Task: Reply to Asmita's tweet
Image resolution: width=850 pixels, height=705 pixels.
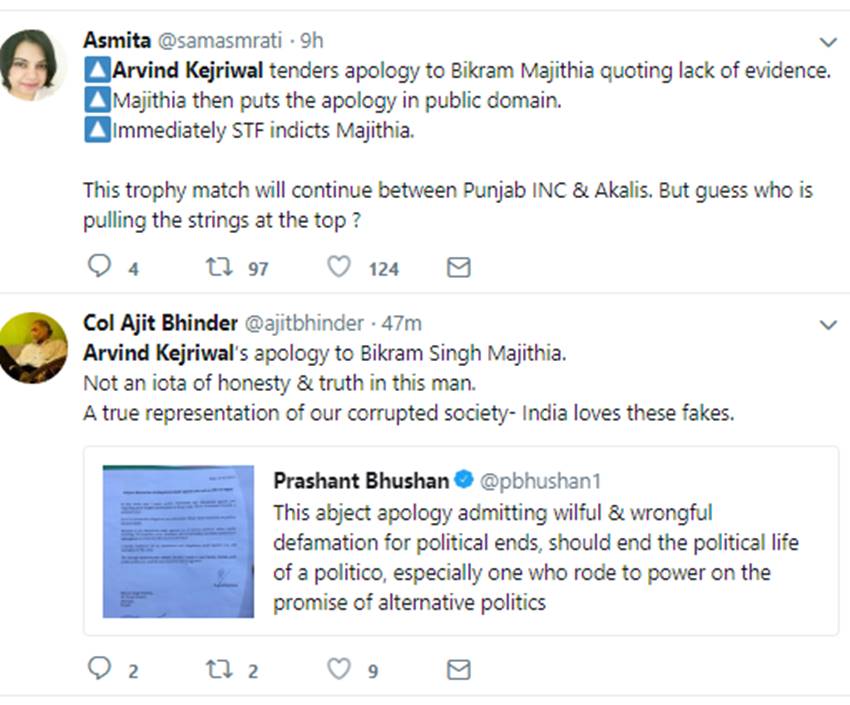Action: tap(100, 267)
